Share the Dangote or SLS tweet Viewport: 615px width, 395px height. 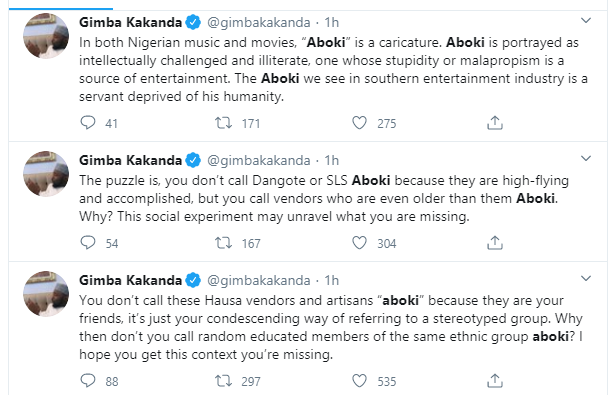coord(495,243)
